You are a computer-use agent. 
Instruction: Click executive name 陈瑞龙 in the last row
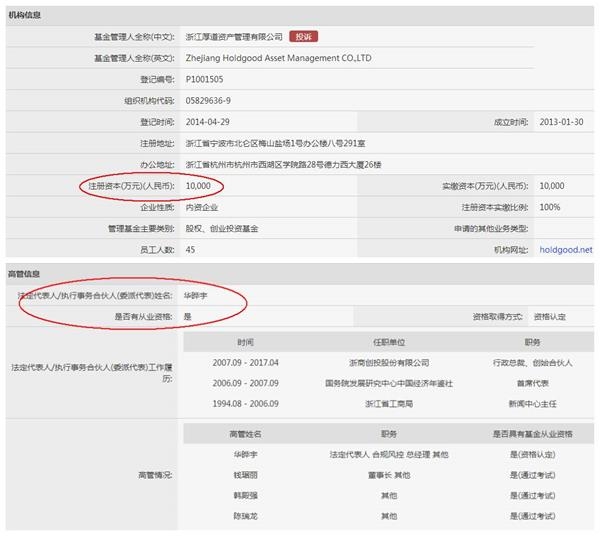pos(245,518)
